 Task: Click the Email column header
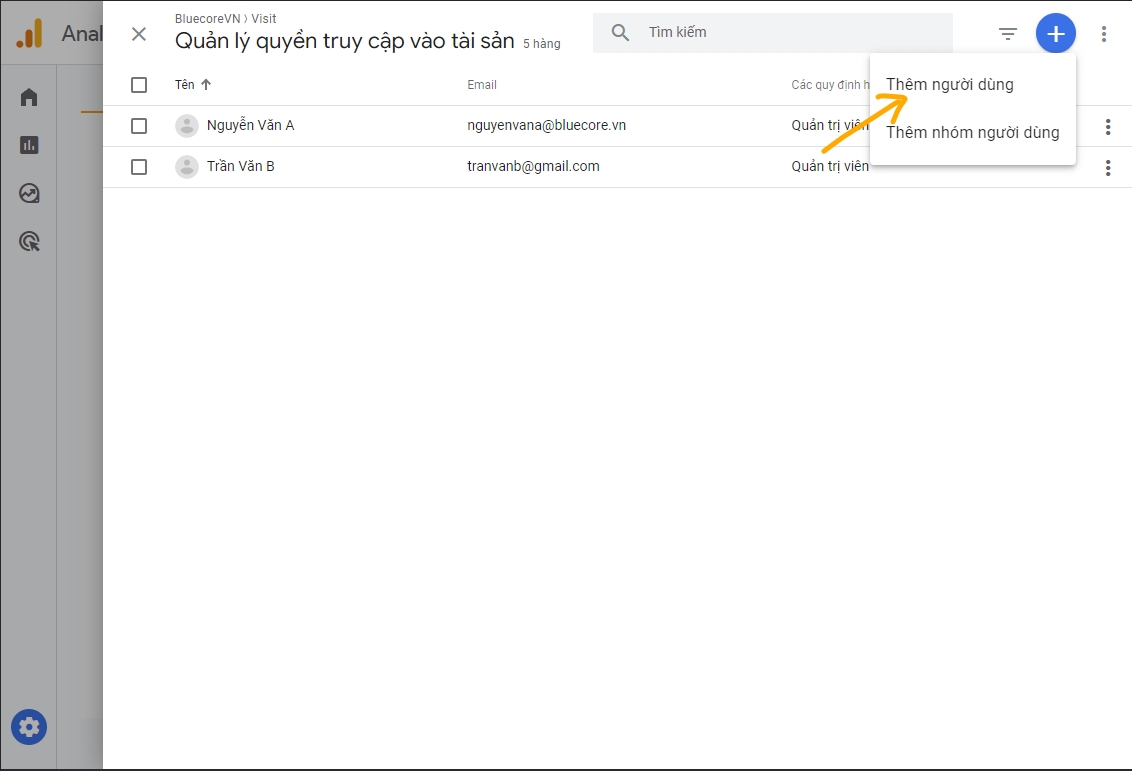coord(482,85)
